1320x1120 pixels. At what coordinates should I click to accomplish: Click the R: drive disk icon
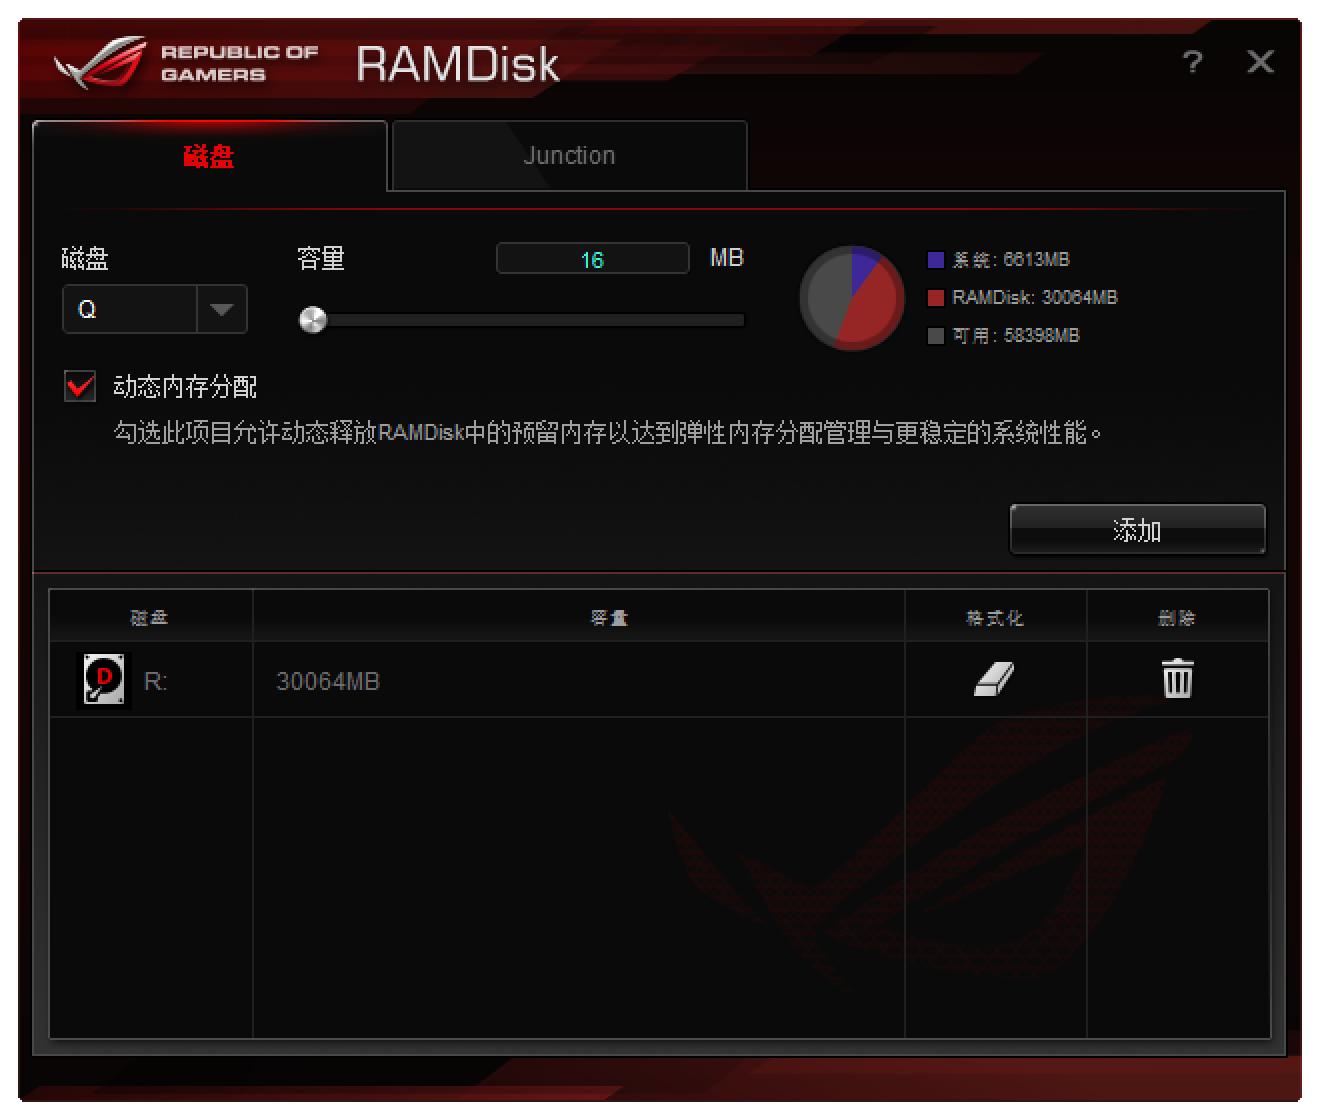click(103, 678)
